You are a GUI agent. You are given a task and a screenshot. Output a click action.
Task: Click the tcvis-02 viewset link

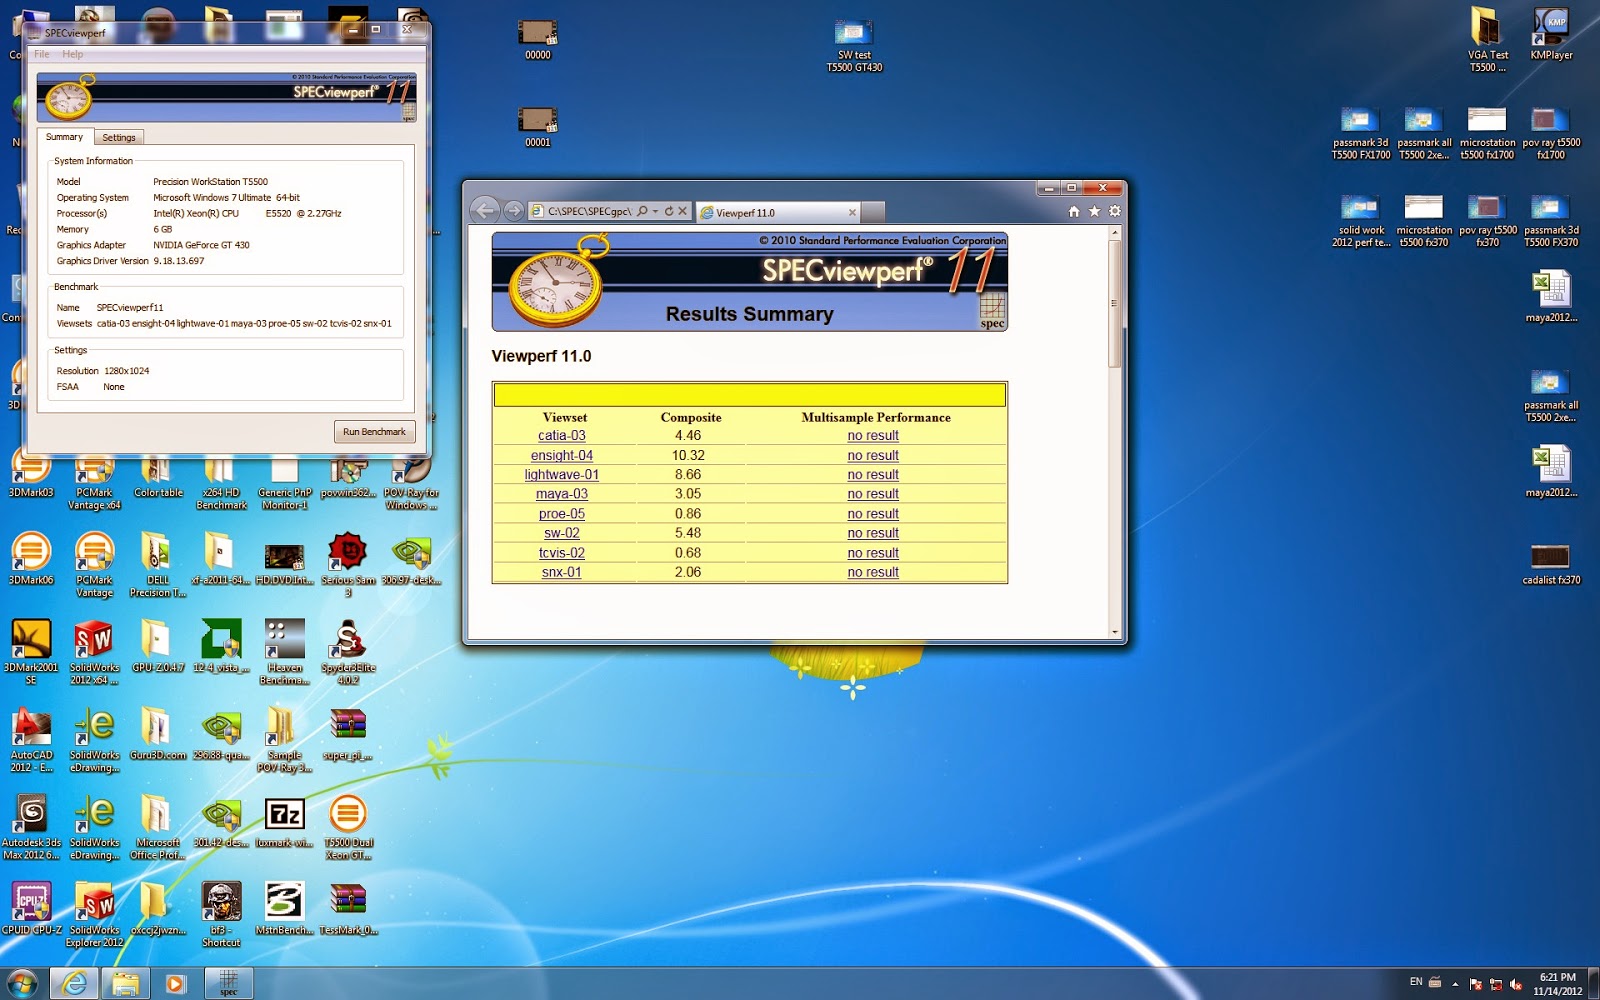point(562,553)
